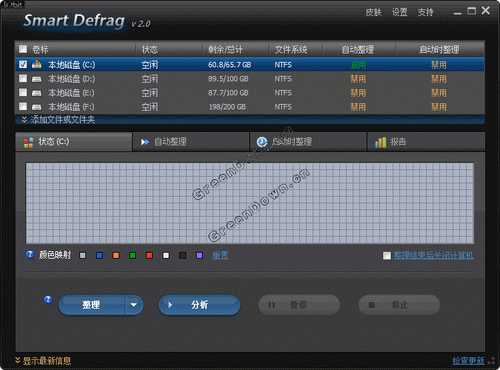Viewport: 500px width, 370px height.
Task: Click the D: drive disk icon
Action: coord(37,79)
